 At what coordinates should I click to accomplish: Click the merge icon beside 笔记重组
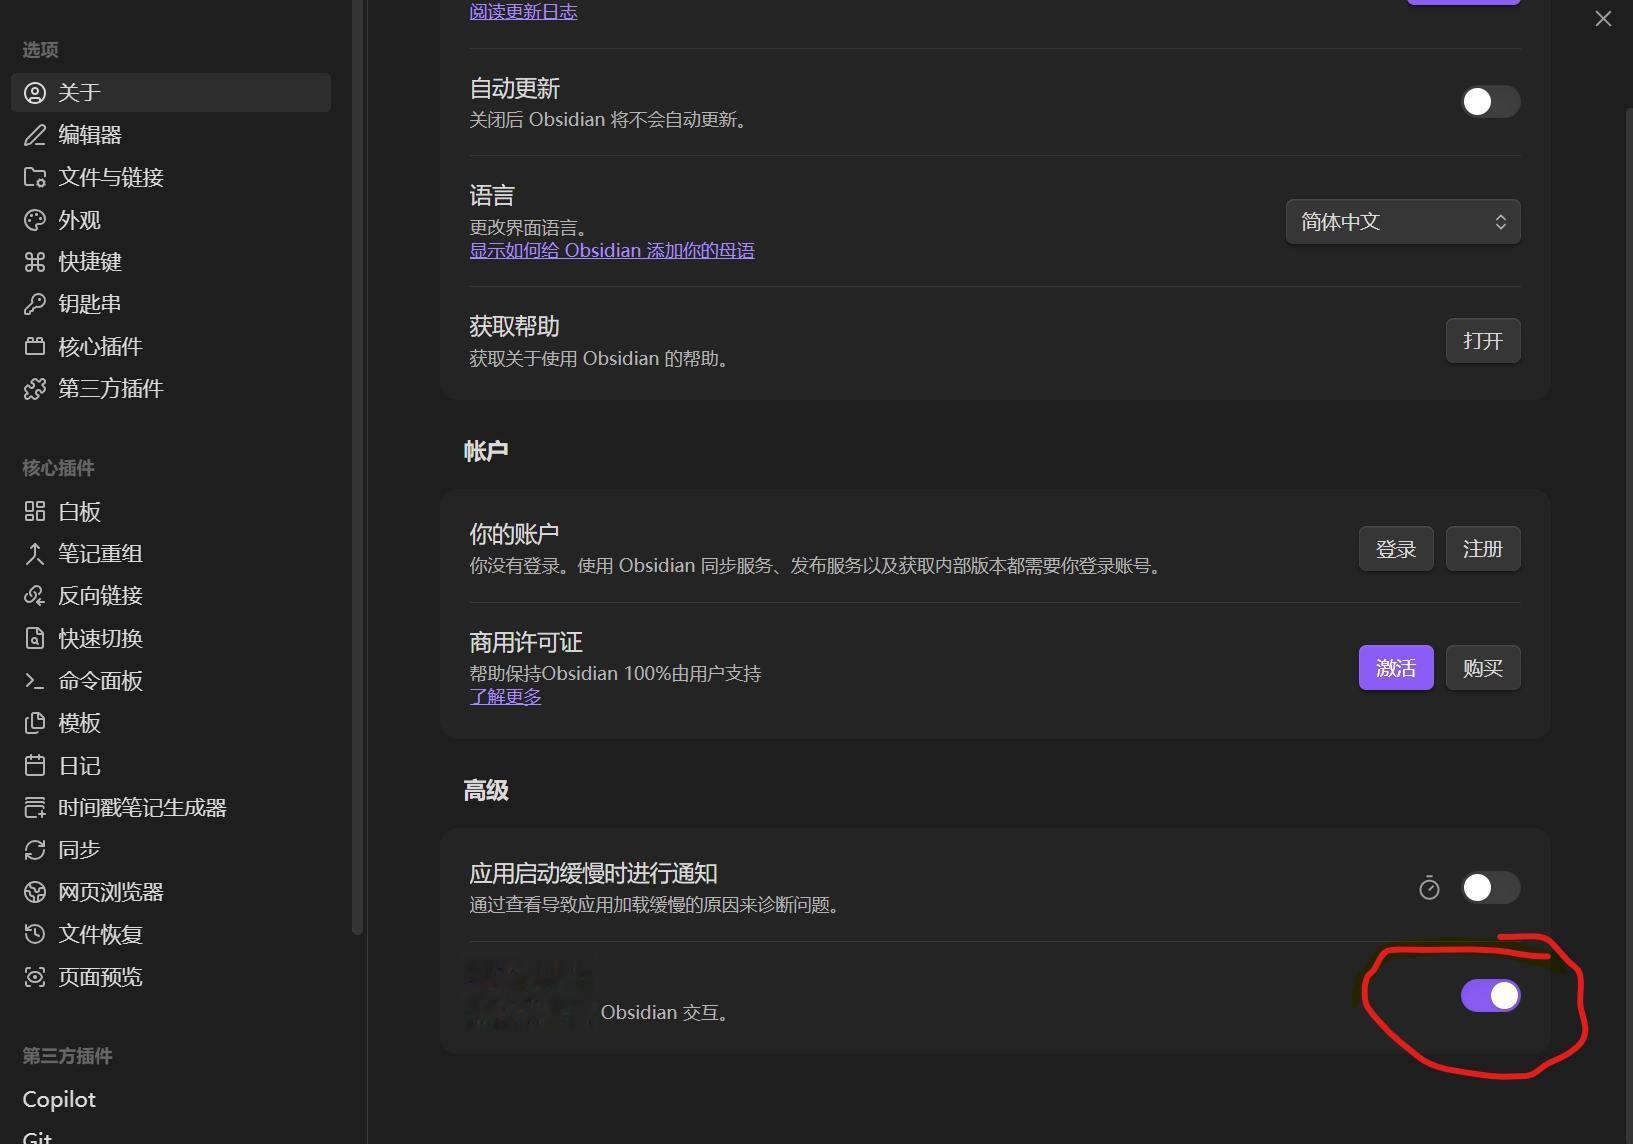coord(35,554)
